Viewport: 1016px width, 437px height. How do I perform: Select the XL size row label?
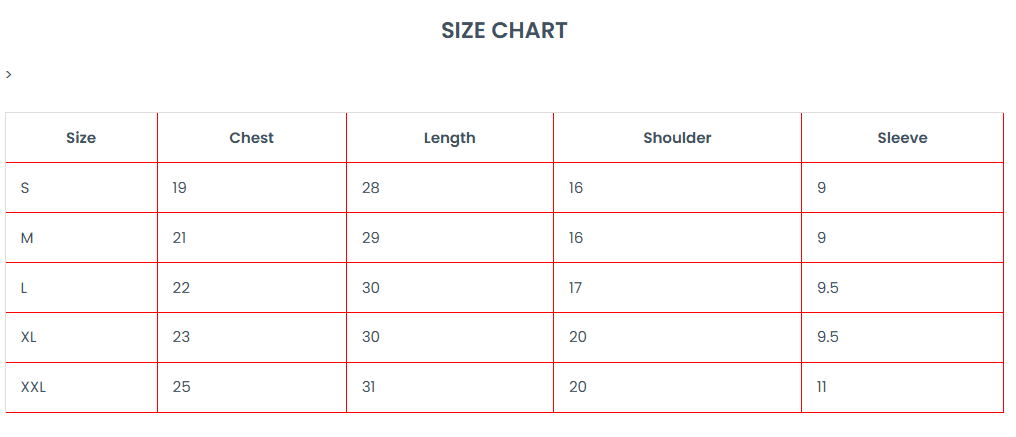(29, 337)
